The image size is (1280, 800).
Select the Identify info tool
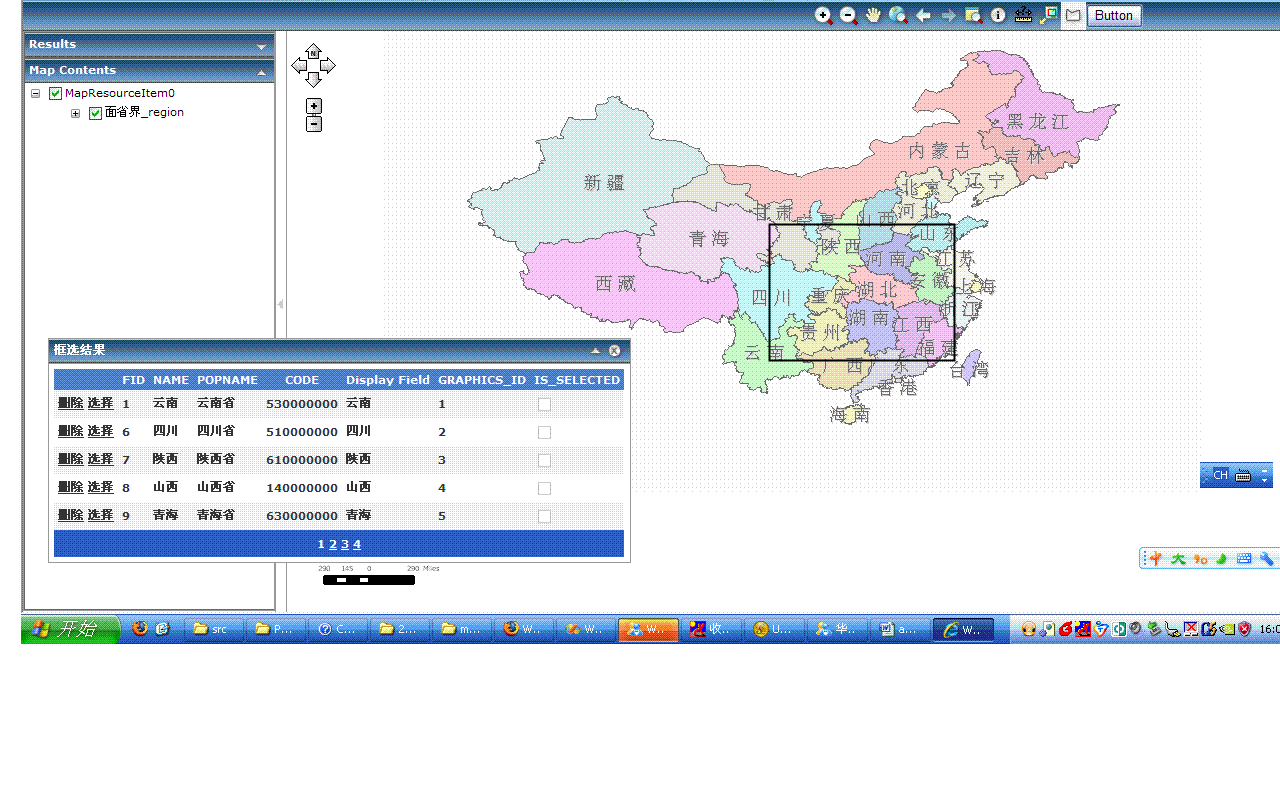pos(998,15)
